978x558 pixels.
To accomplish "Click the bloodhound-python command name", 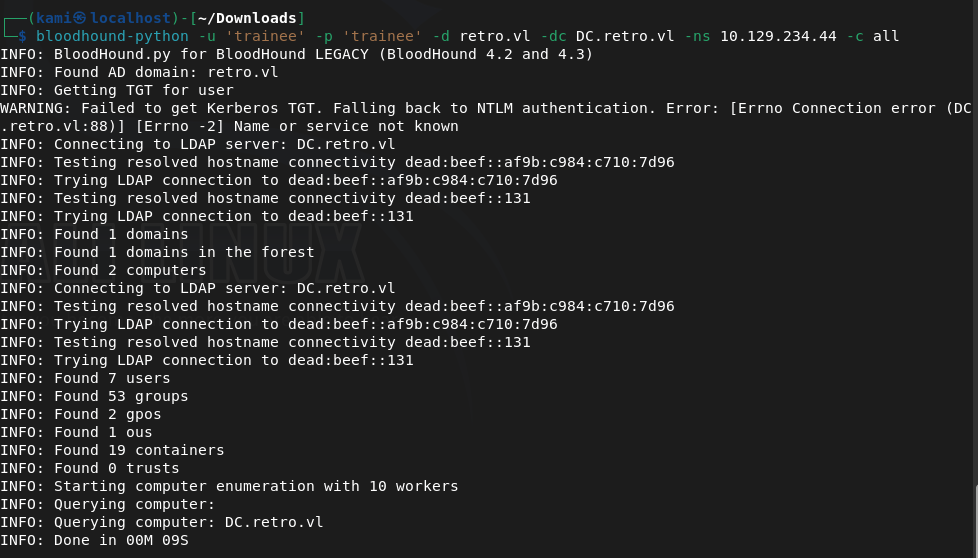I will tap(112, 36).
